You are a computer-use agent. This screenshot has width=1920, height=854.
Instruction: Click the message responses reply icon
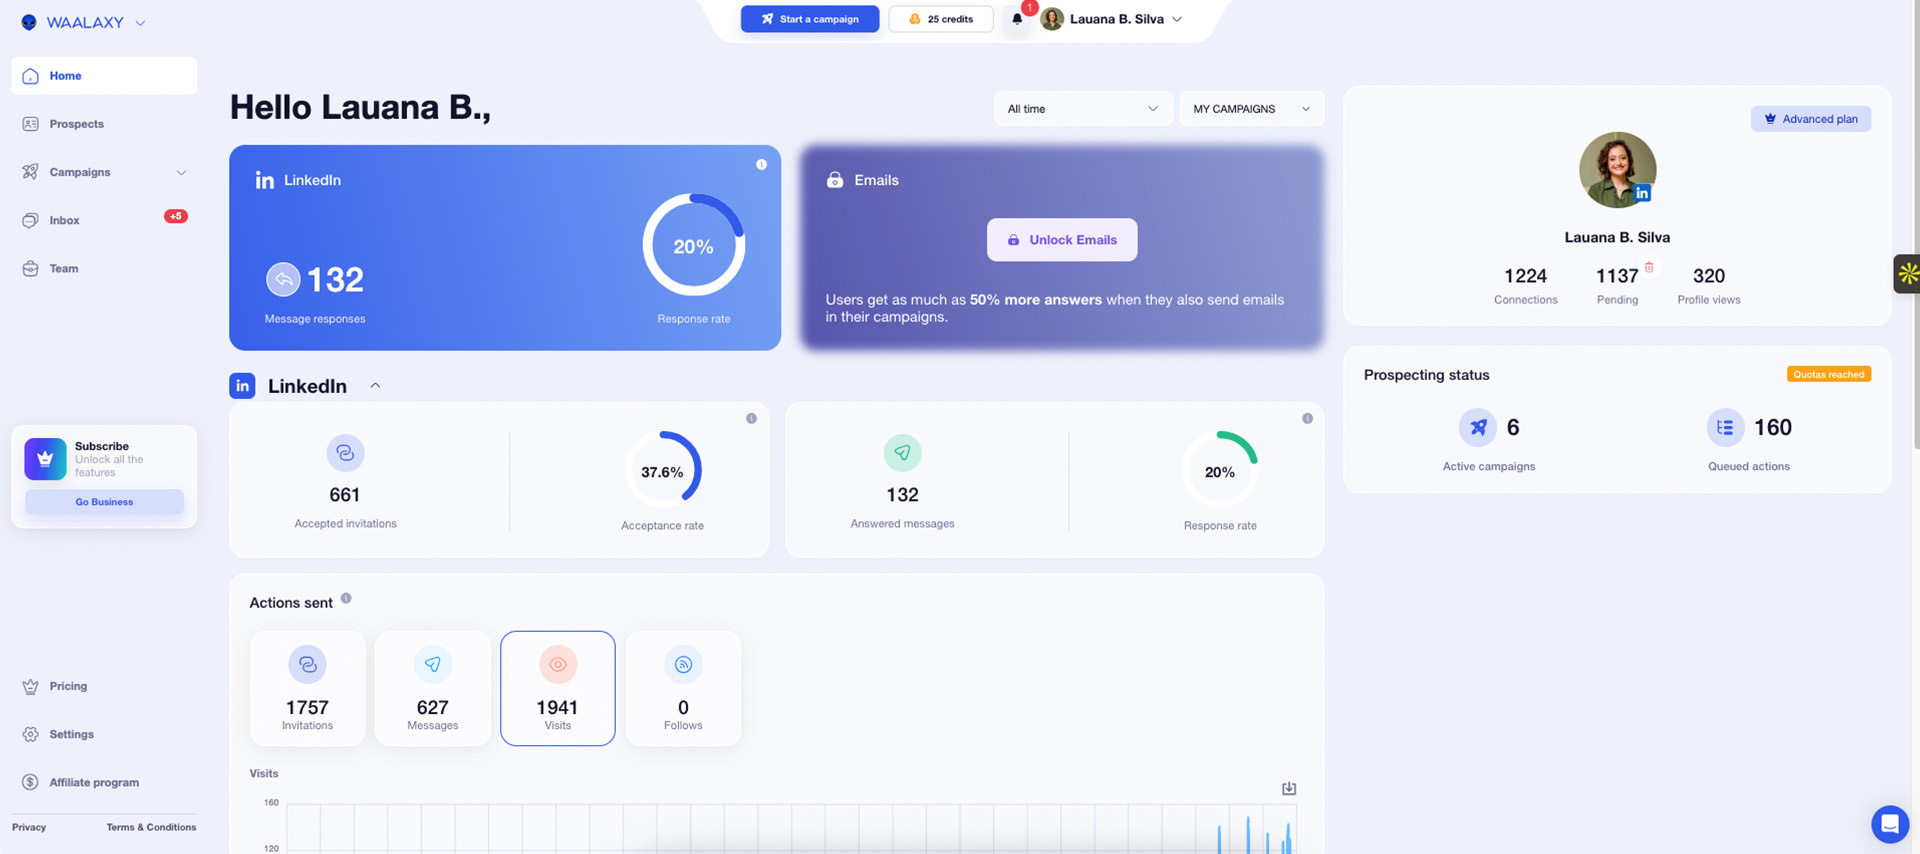283,279
